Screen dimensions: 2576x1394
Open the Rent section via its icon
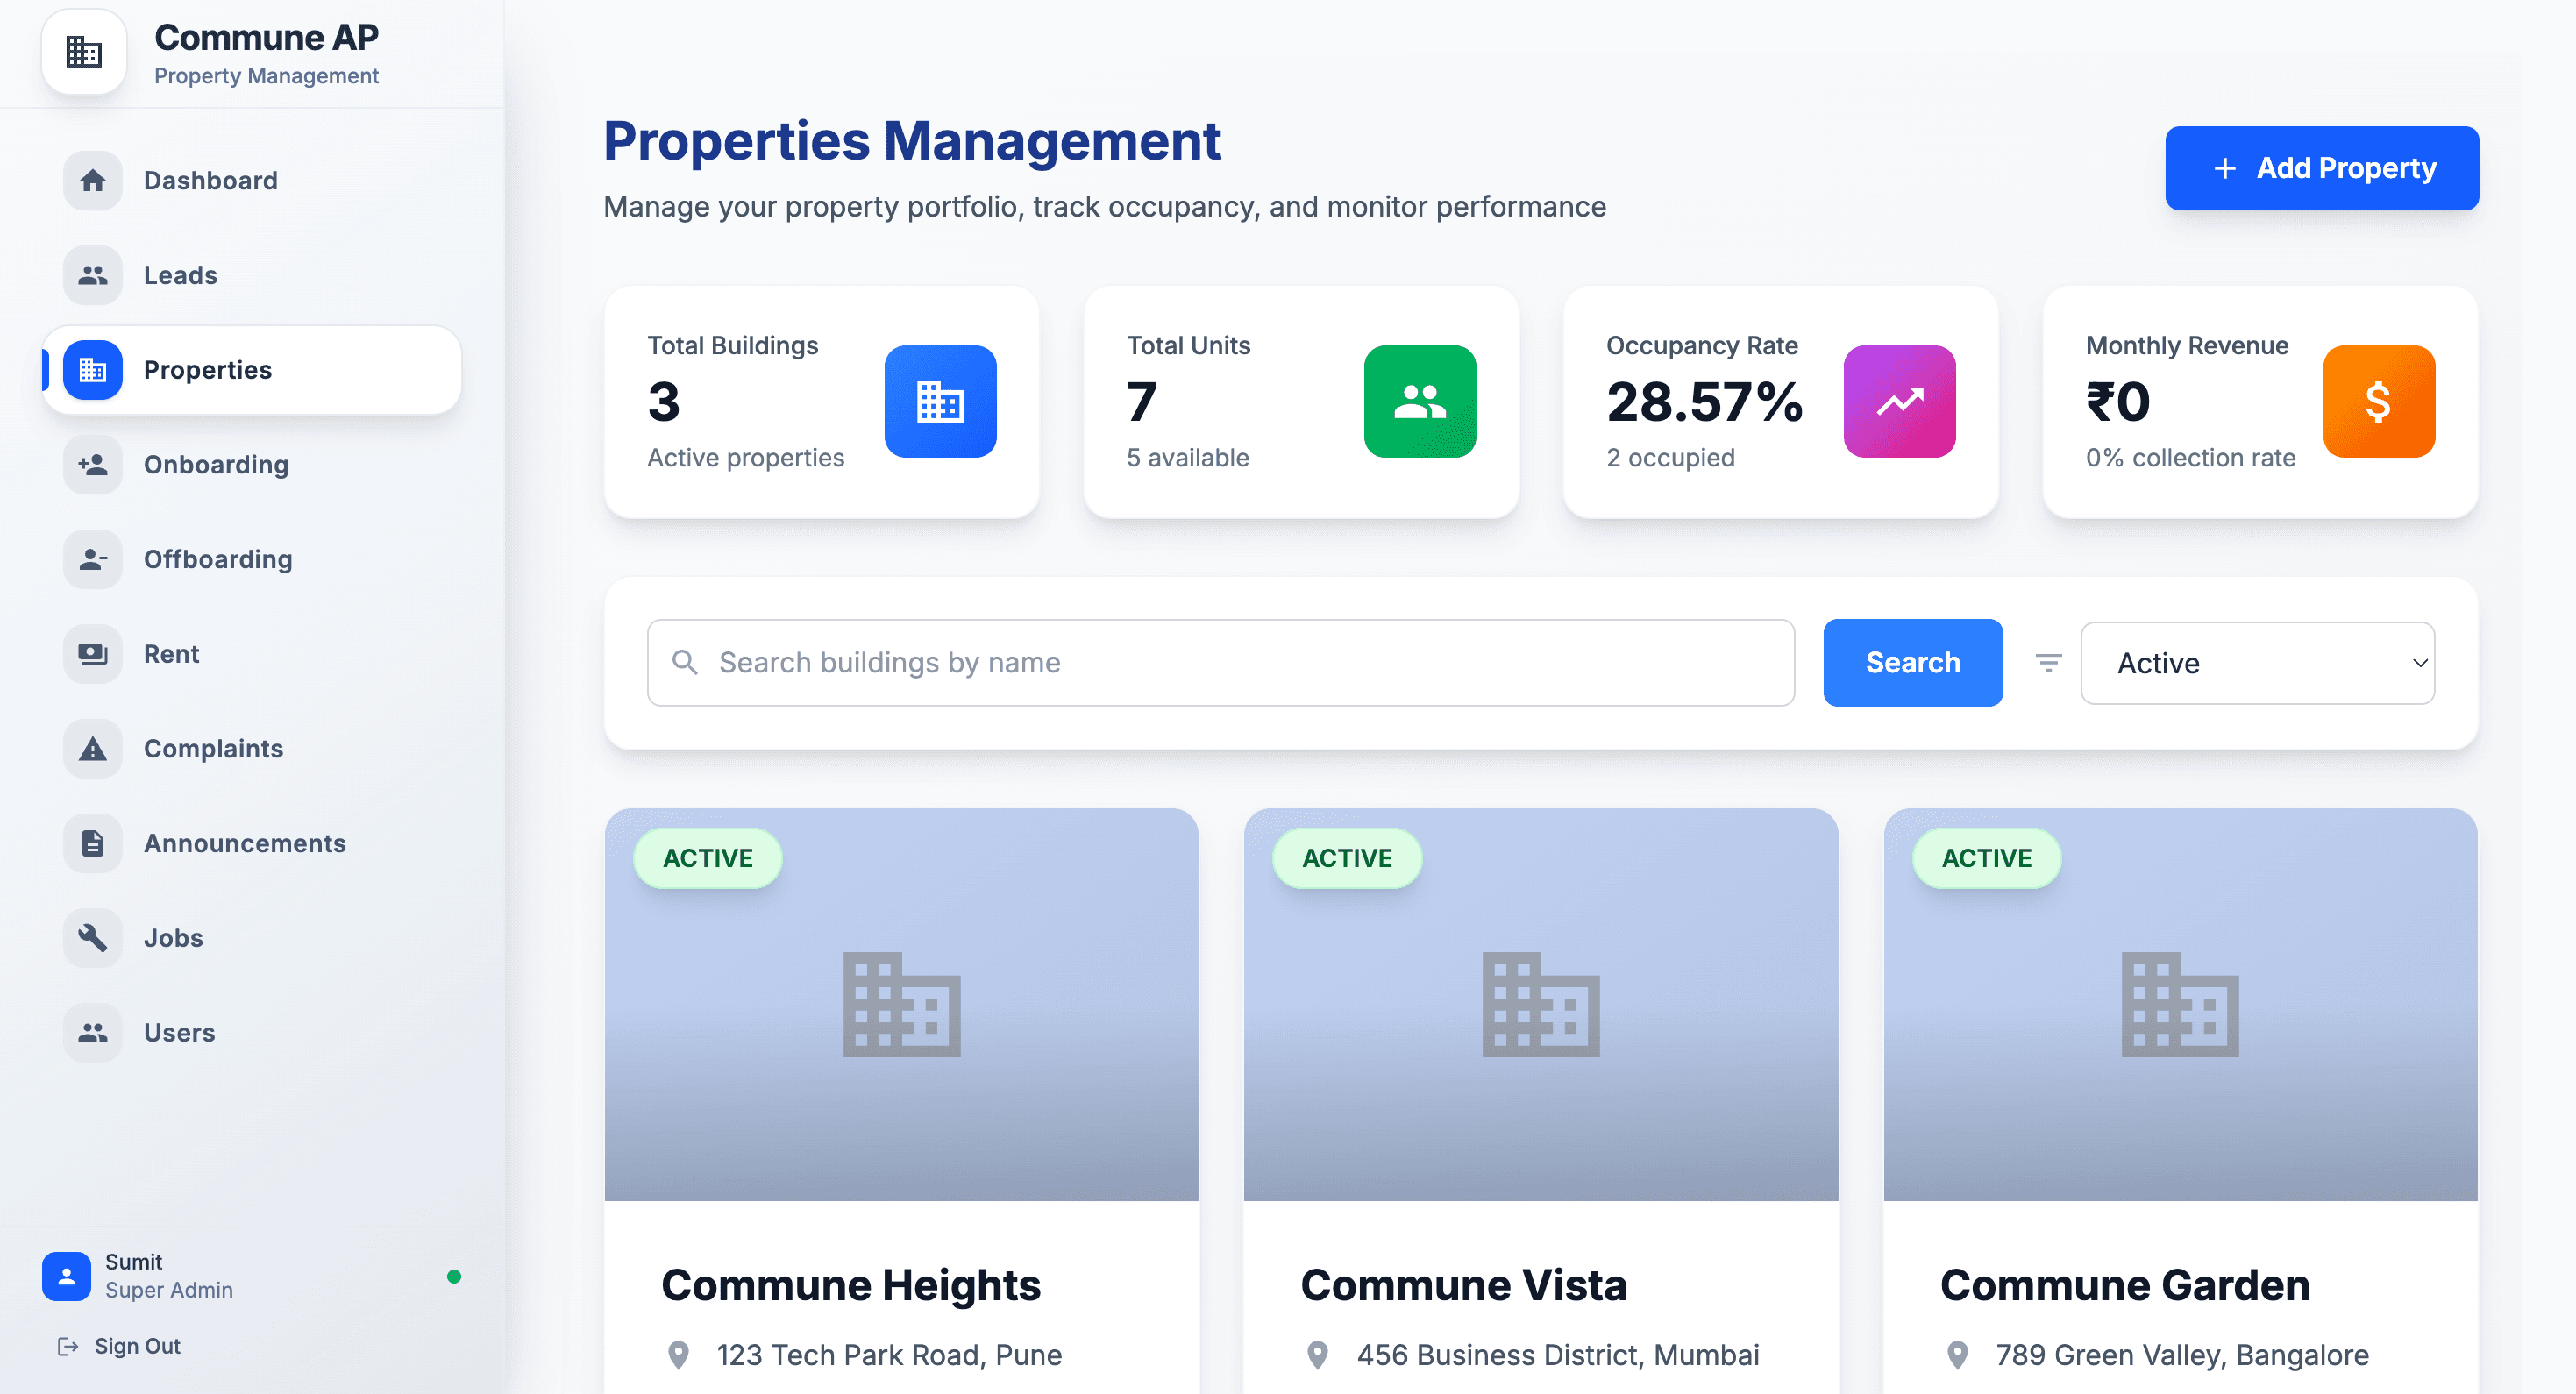coord(92,653)
